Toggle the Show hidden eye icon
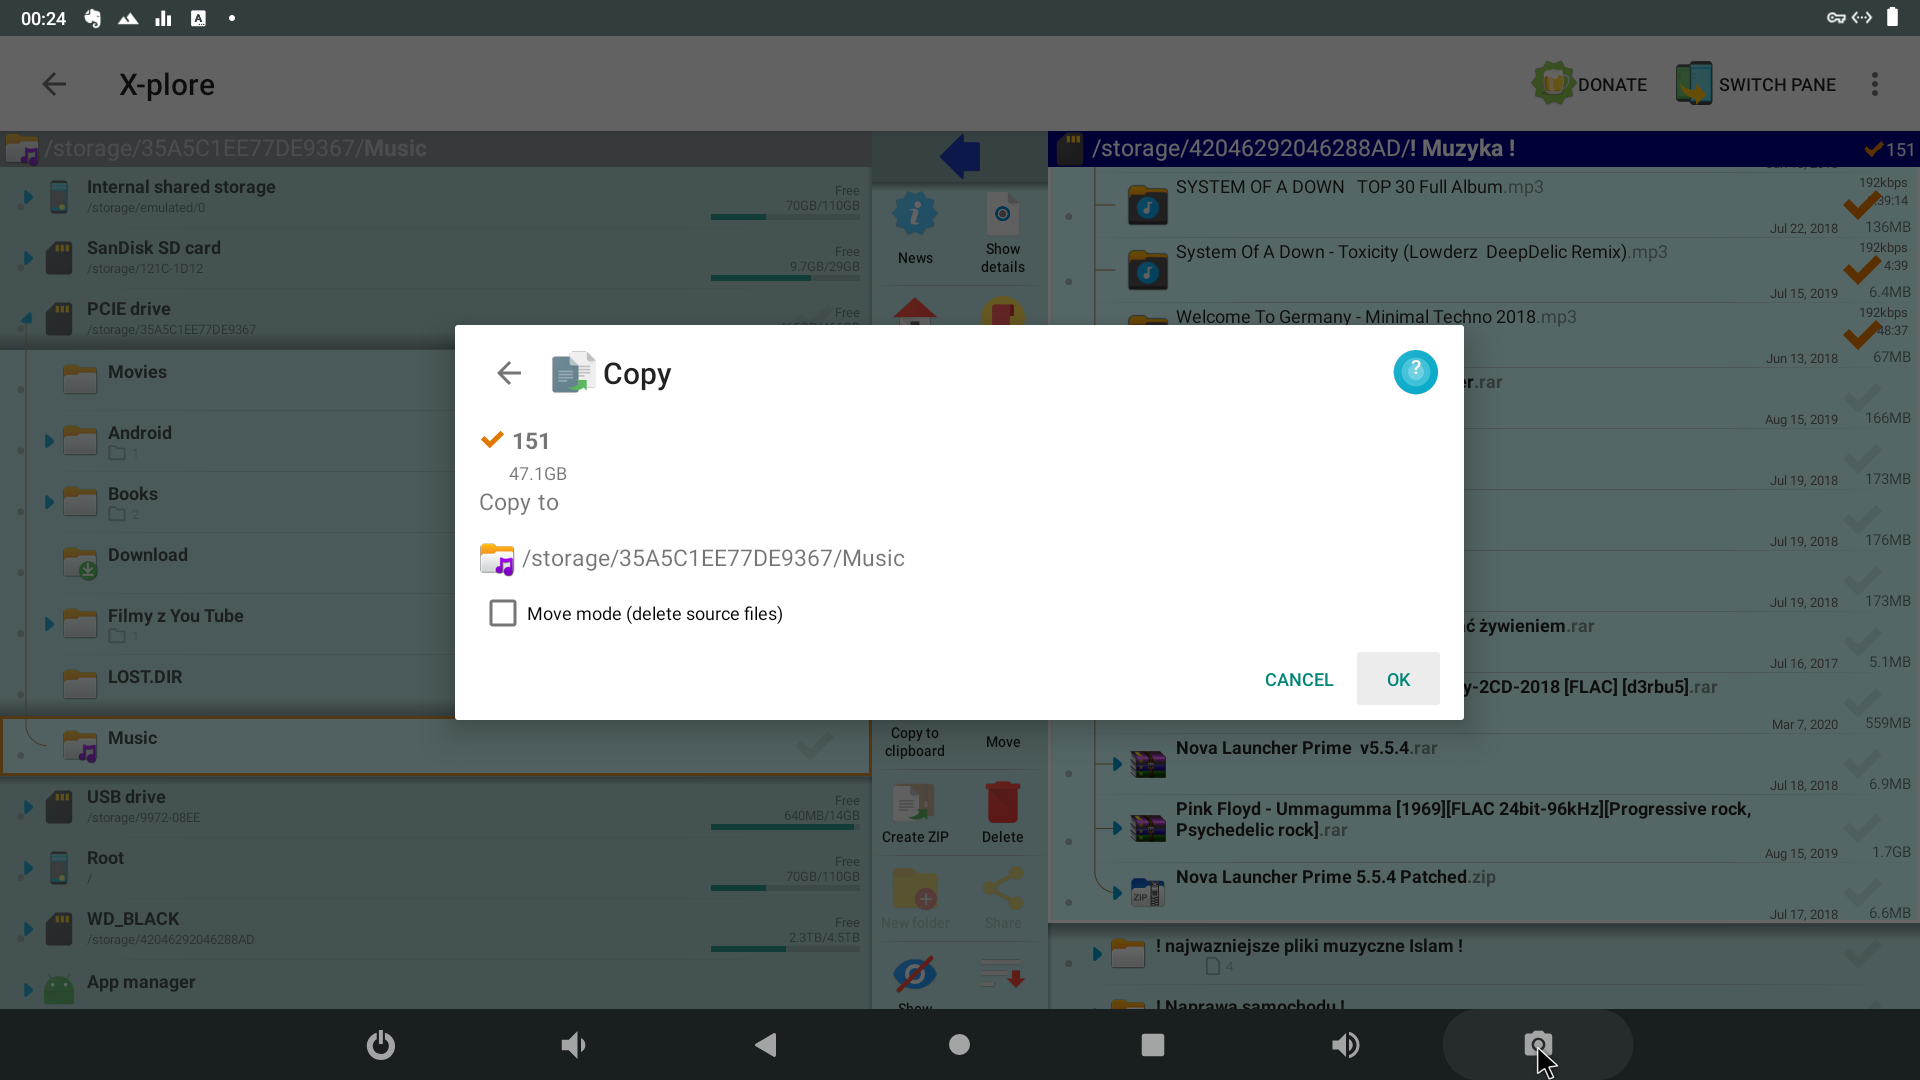The height and width of the screenshot is (1080, 1920). pos(915,974)
